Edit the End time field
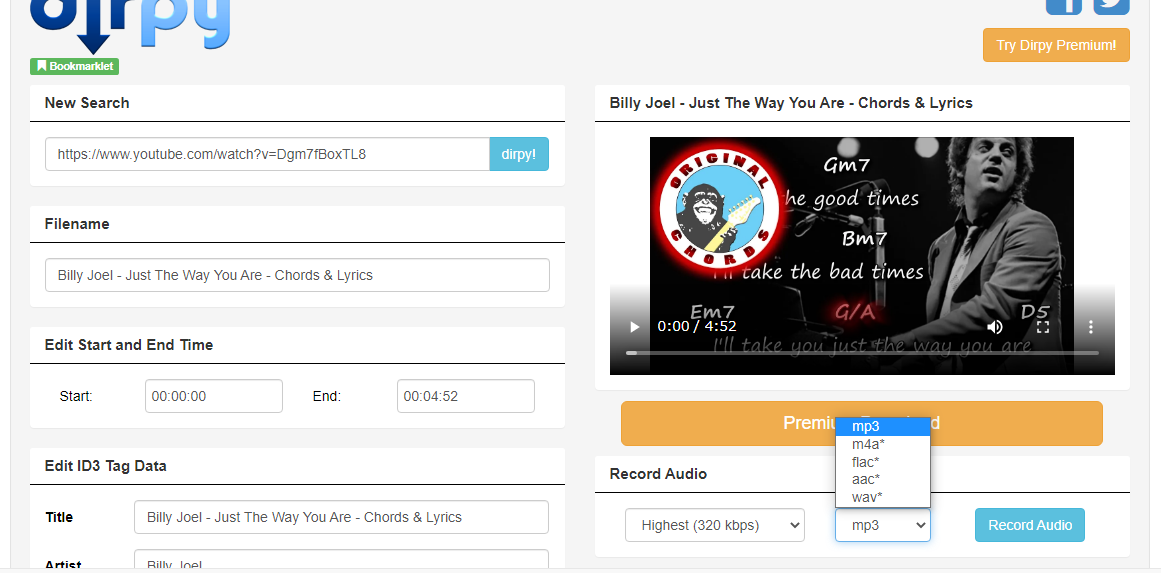The height and width of the screenshot is (573, 1161). [466, 396]
